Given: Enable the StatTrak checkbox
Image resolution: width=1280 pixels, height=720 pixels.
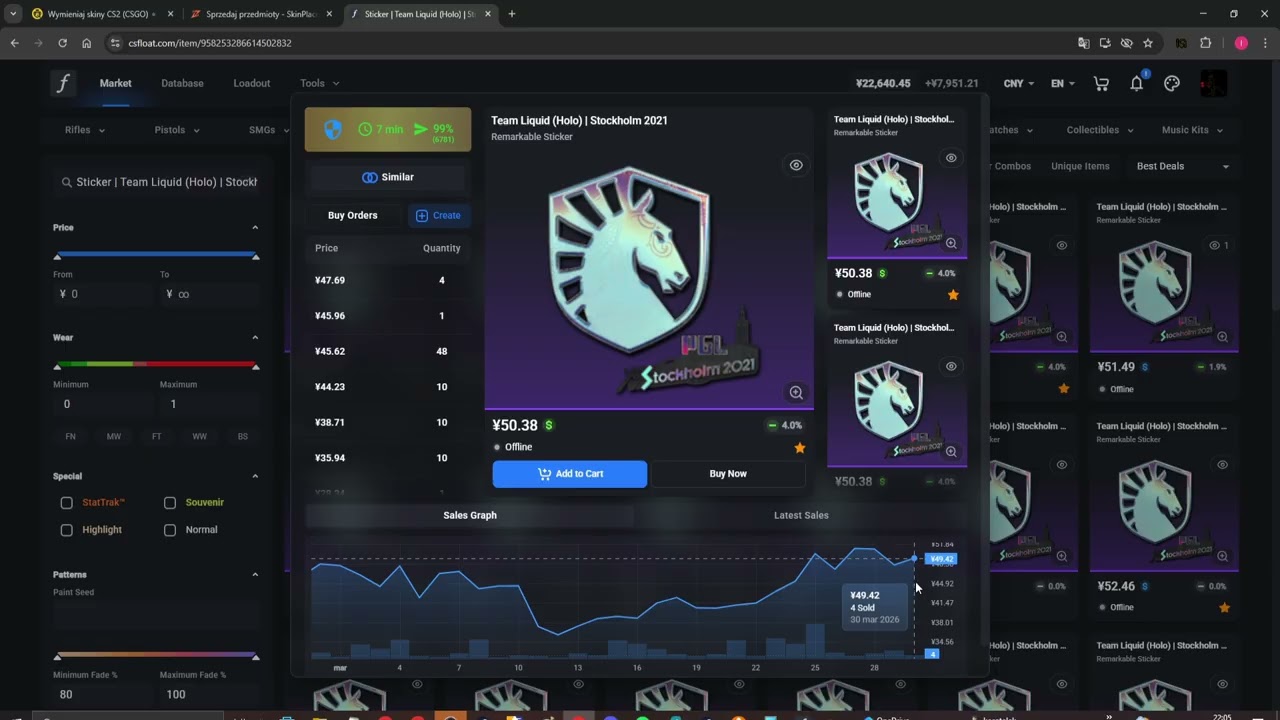Looking at the screenshot, I should (x=67, y=503).
